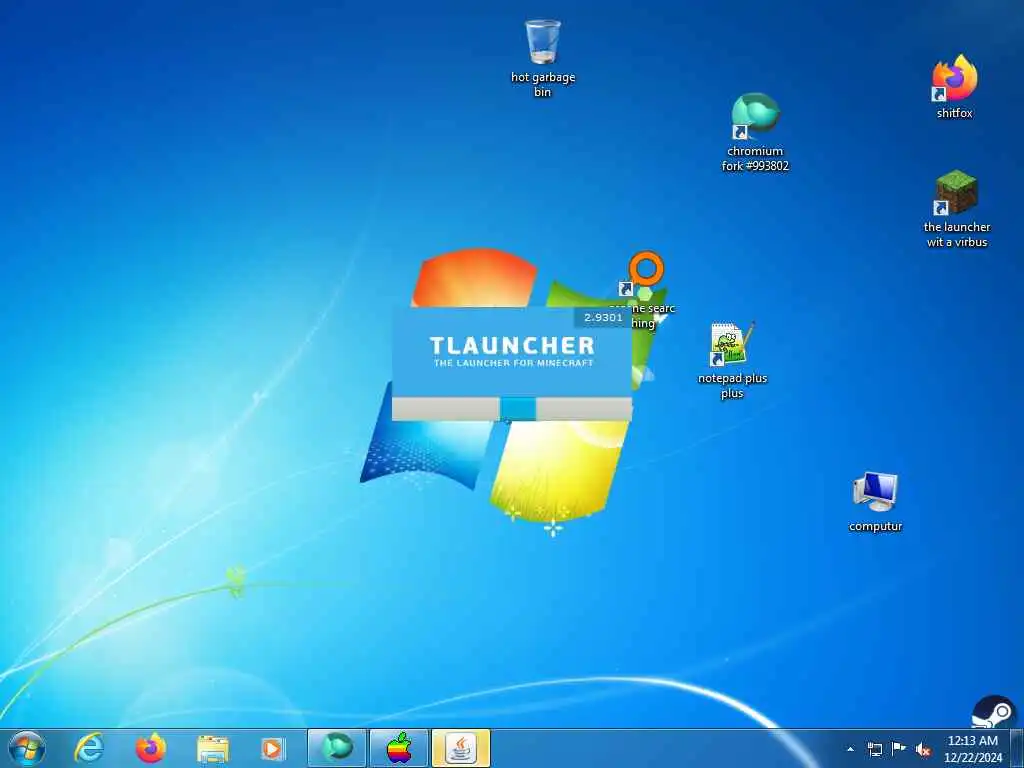Switch to the teal browser taskbar button
1024x768 pixels.
tap(337, 748)
